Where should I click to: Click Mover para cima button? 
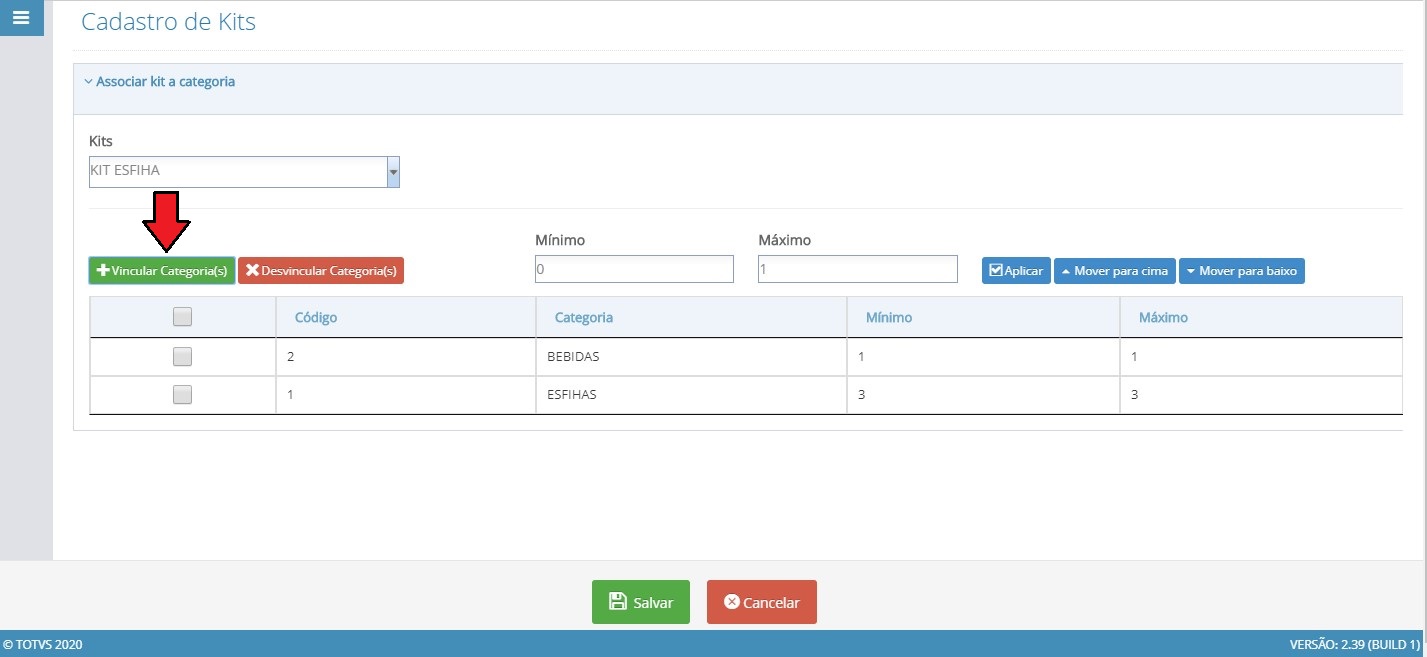[x=1114, y=271]
